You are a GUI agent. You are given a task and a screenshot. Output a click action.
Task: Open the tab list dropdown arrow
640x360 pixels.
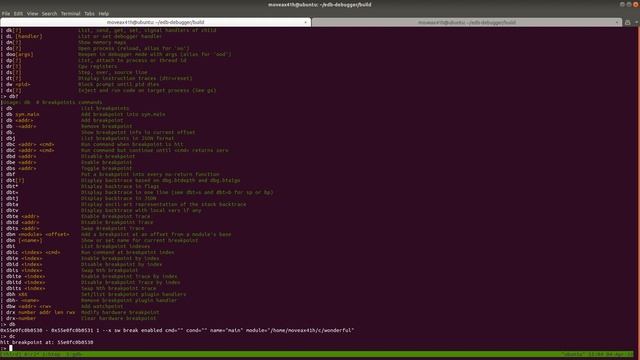[x=637, y=22]
